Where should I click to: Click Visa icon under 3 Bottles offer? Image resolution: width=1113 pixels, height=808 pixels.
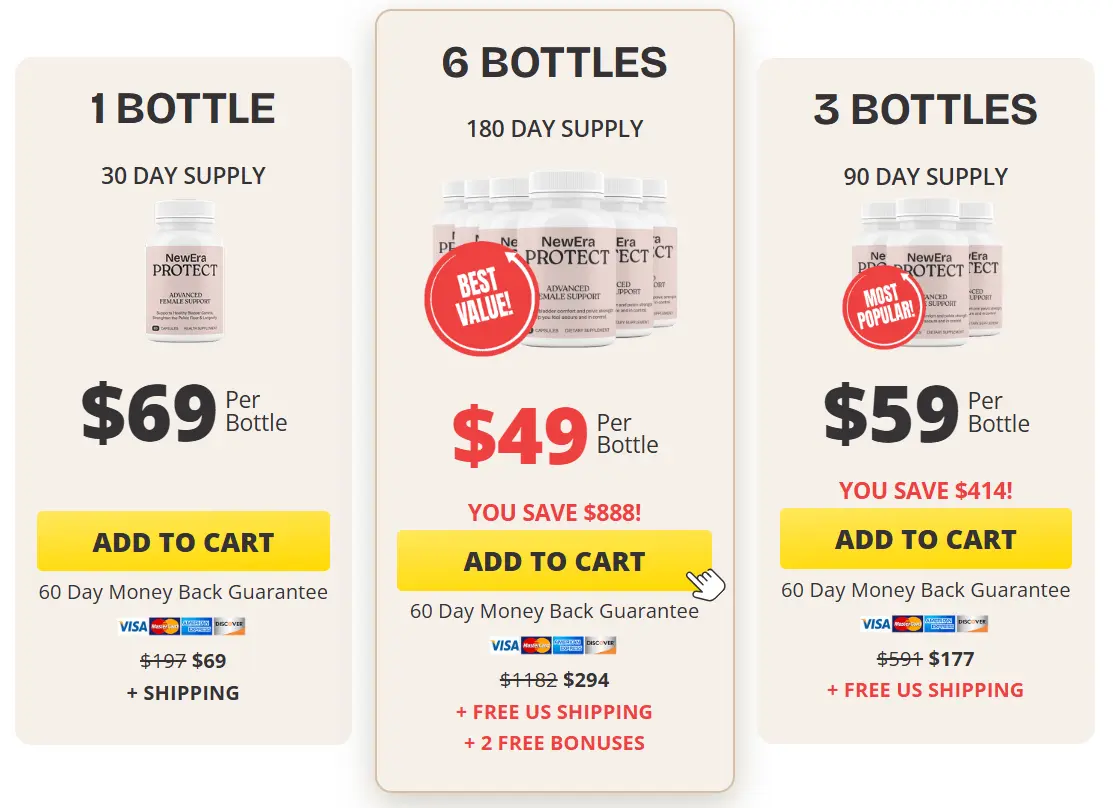[876, 624]
